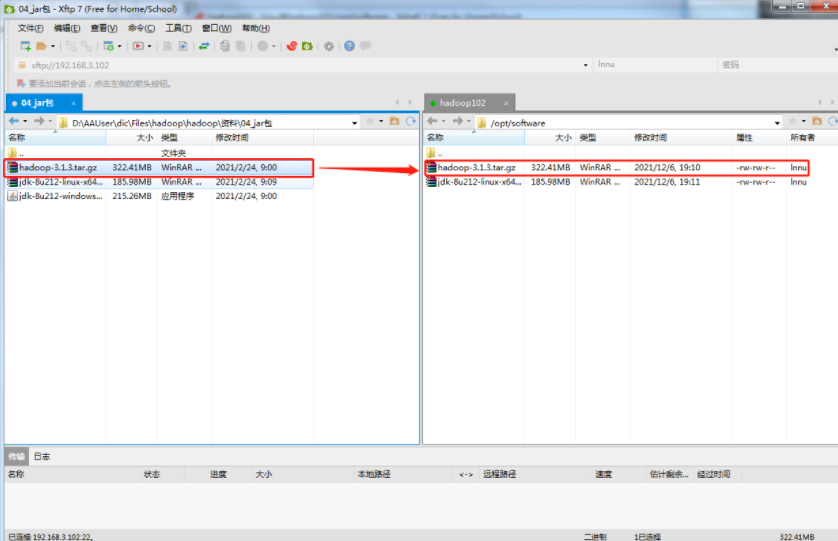
Task: Click the copy documents toolbar icon
Action: (x=225, y=46)
